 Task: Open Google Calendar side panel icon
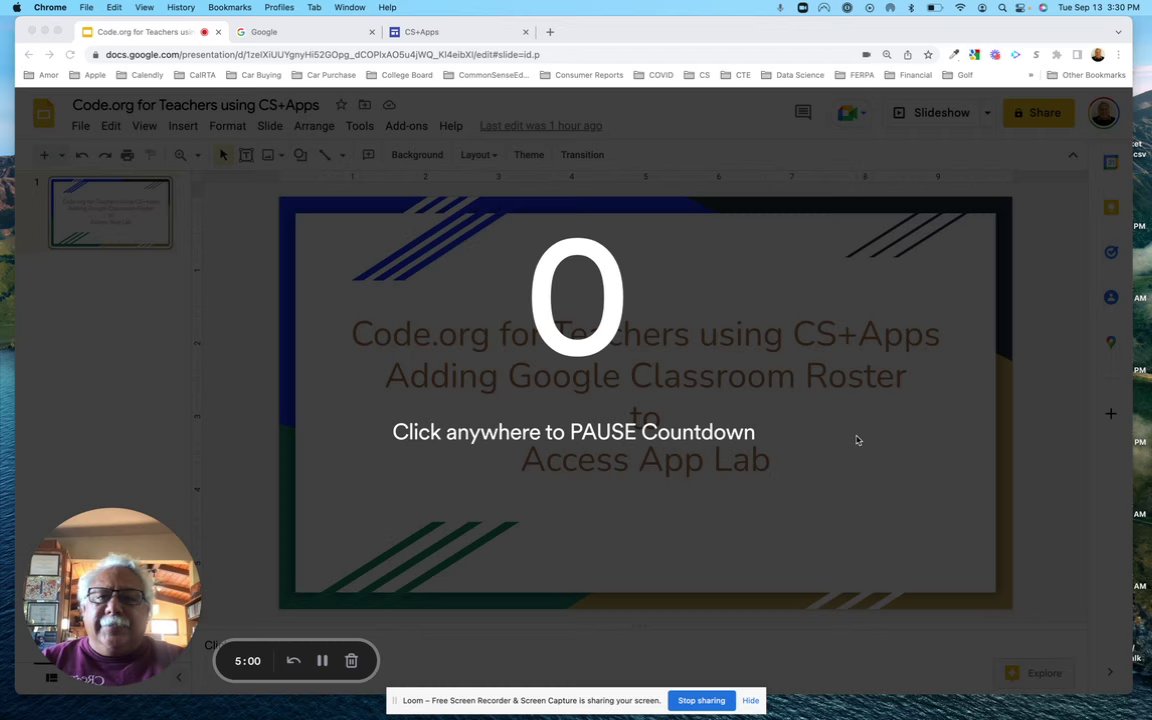click(x=1111, y=162)
